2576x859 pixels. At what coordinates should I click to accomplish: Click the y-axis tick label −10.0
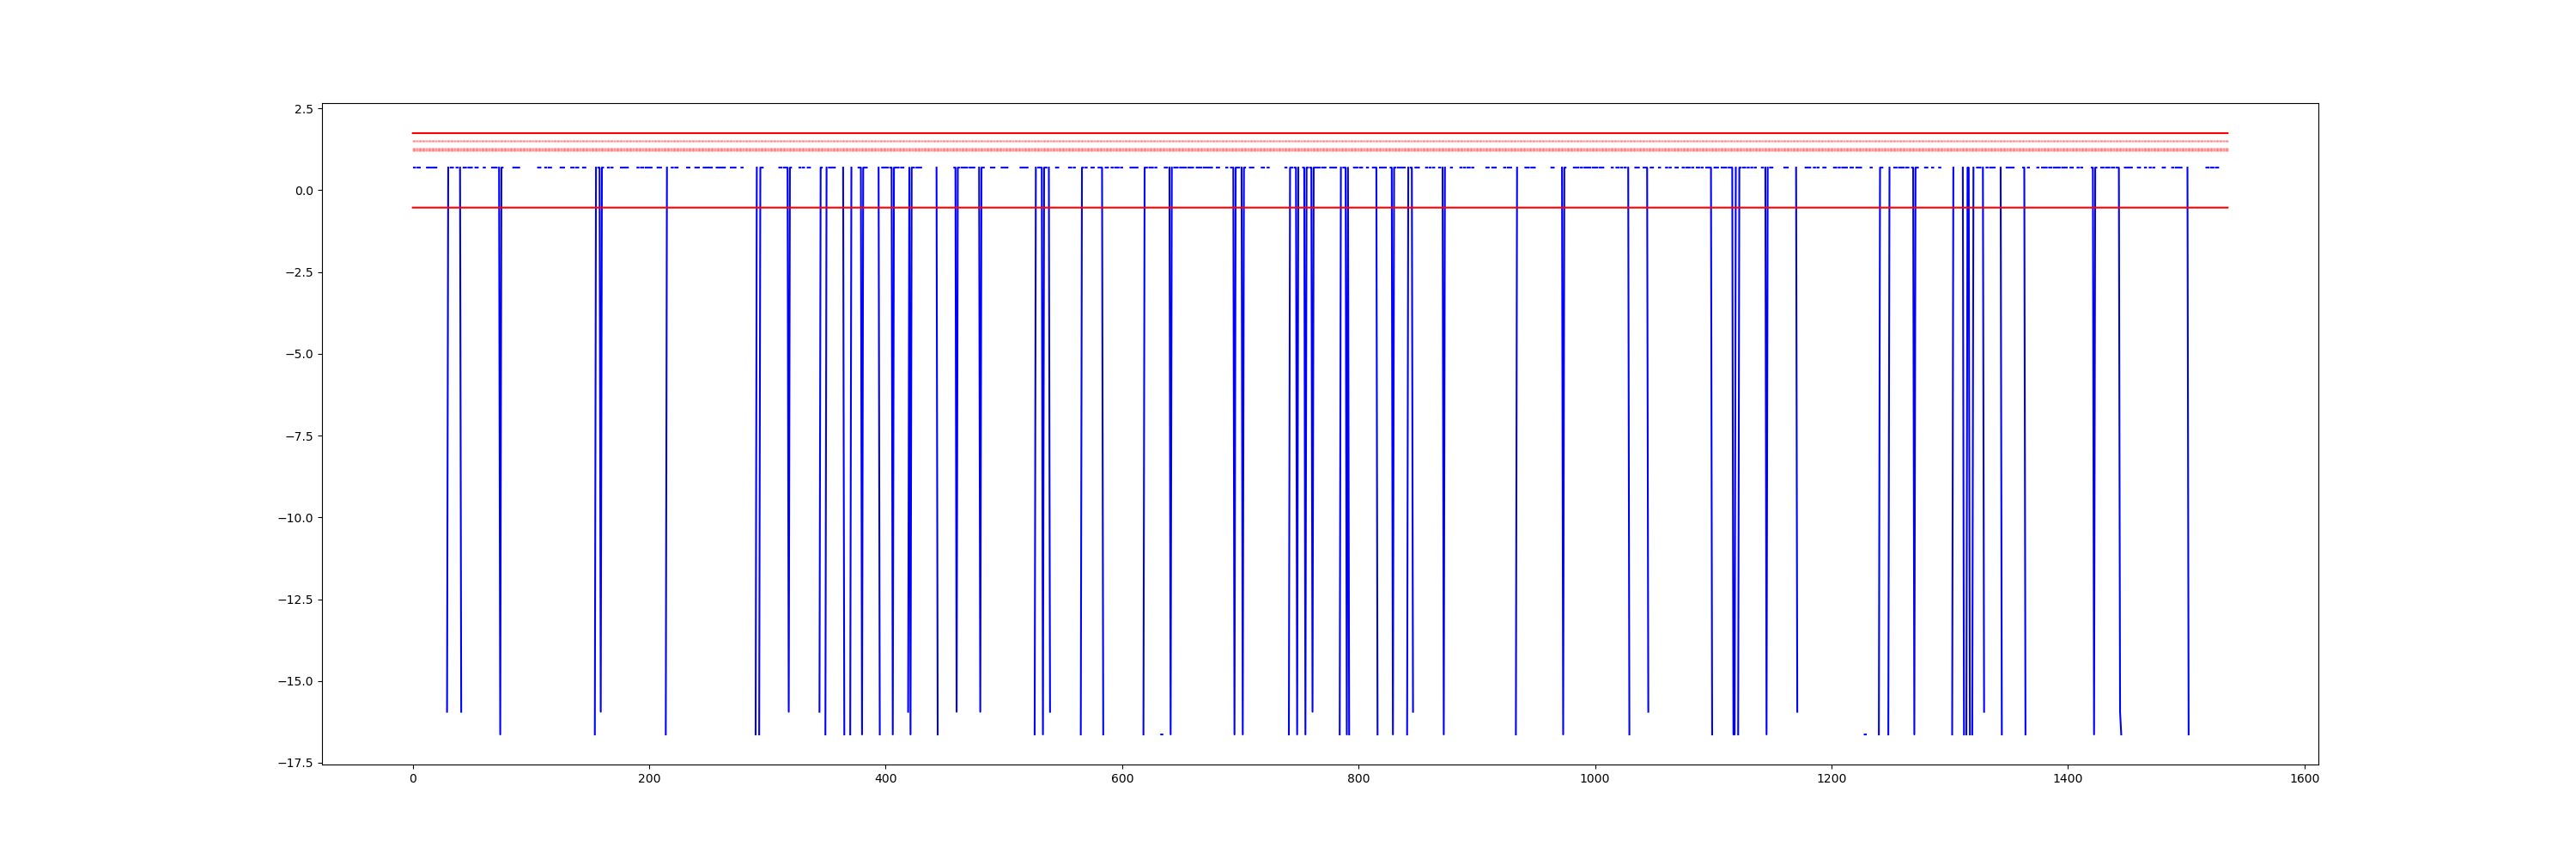pos(295,519)
